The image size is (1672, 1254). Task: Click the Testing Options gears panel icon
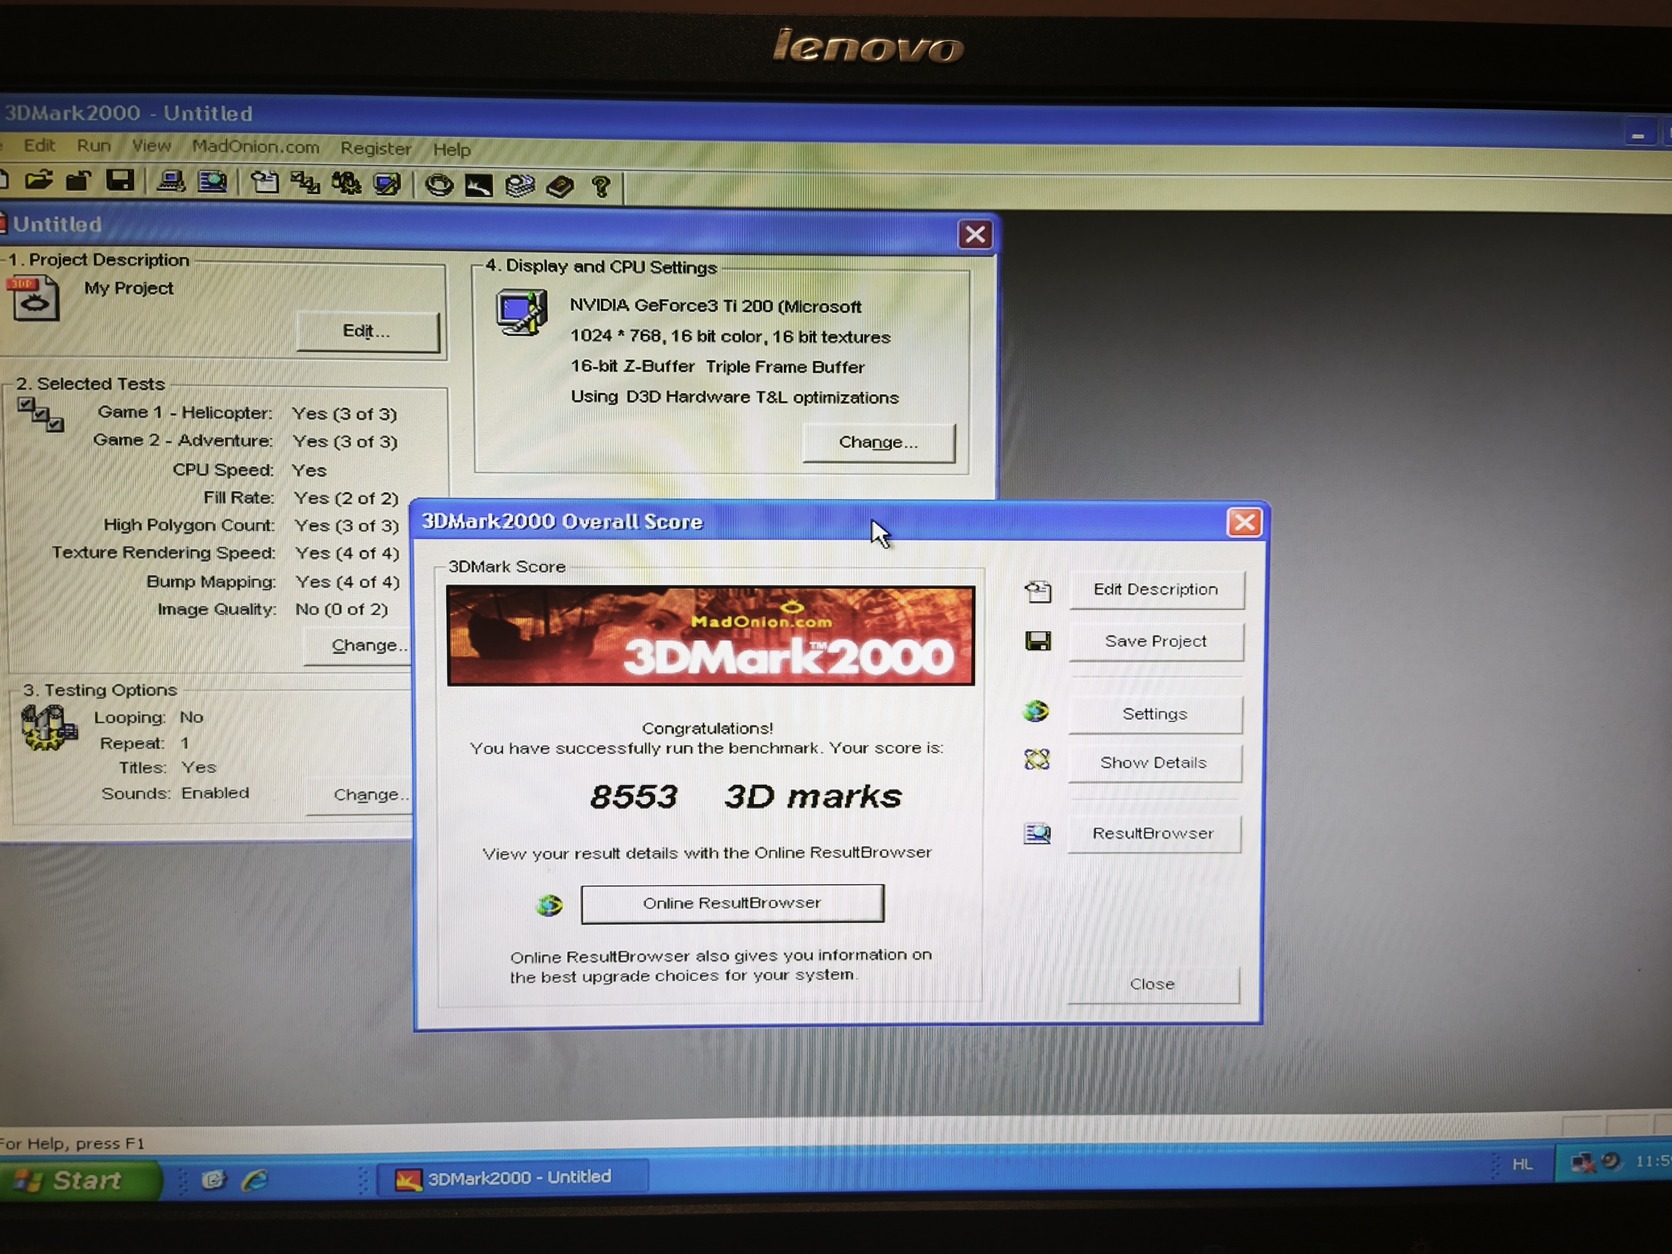pos(48,727)
